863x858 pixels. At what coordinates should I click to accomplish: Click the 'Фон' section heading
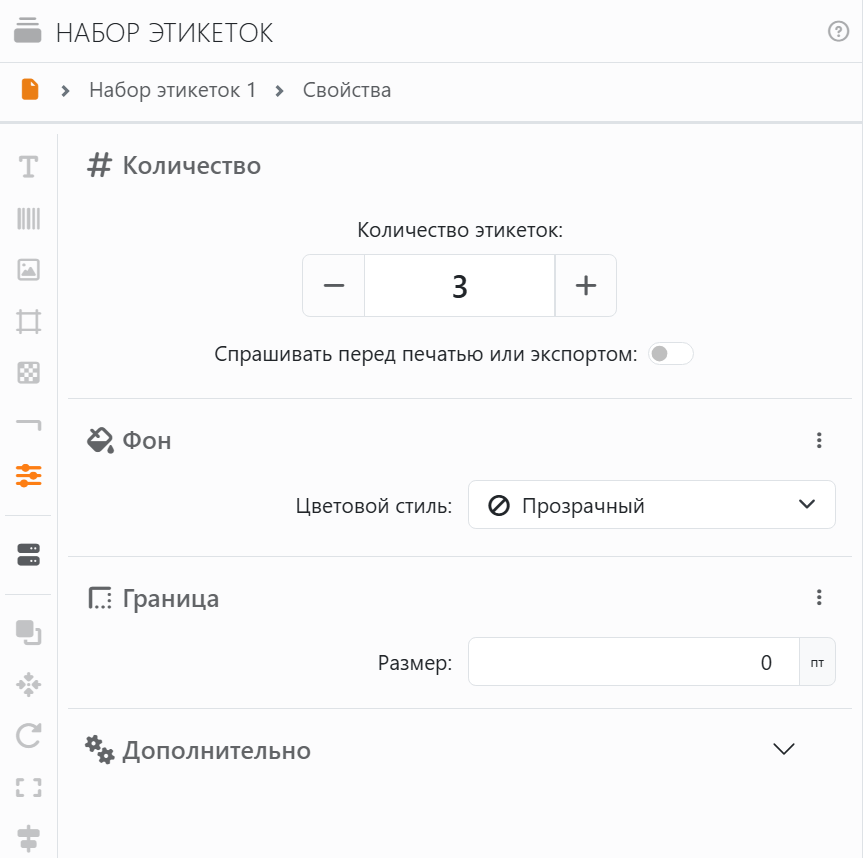coord(146,441)
